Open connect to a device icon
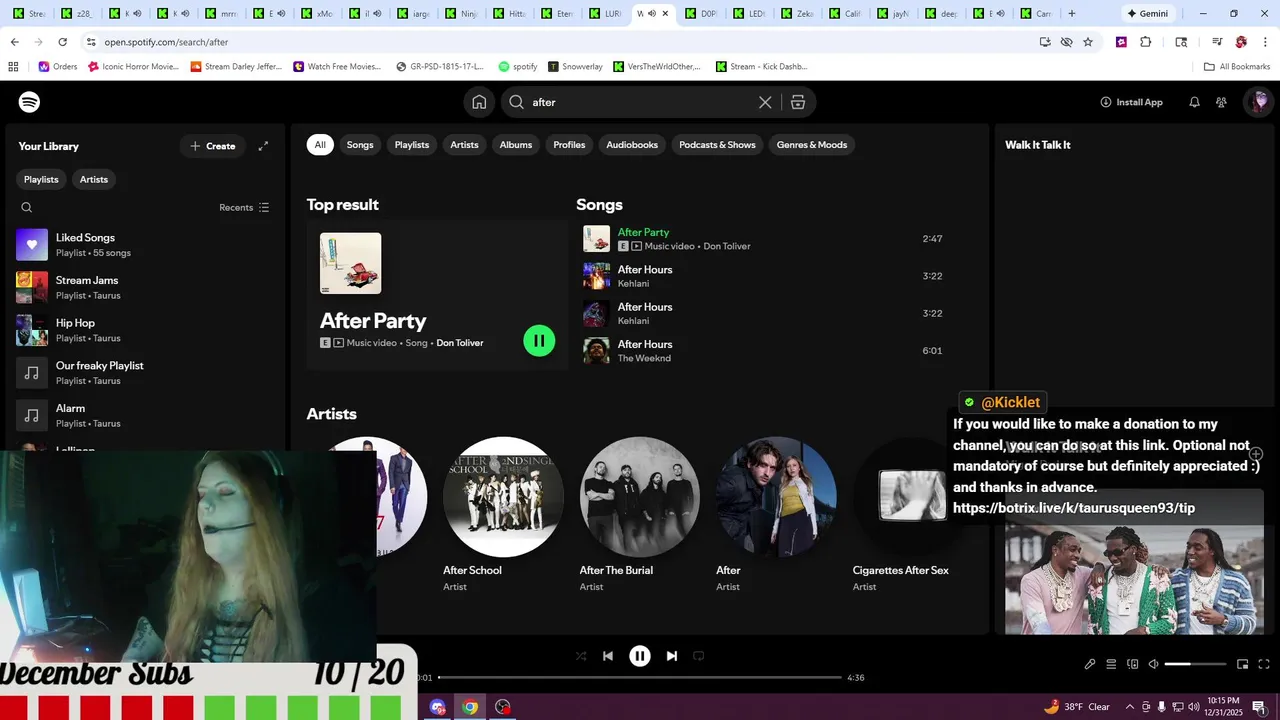This screenshot has height=720, width=1280. pyautogui.click(x=1133, y=664)
